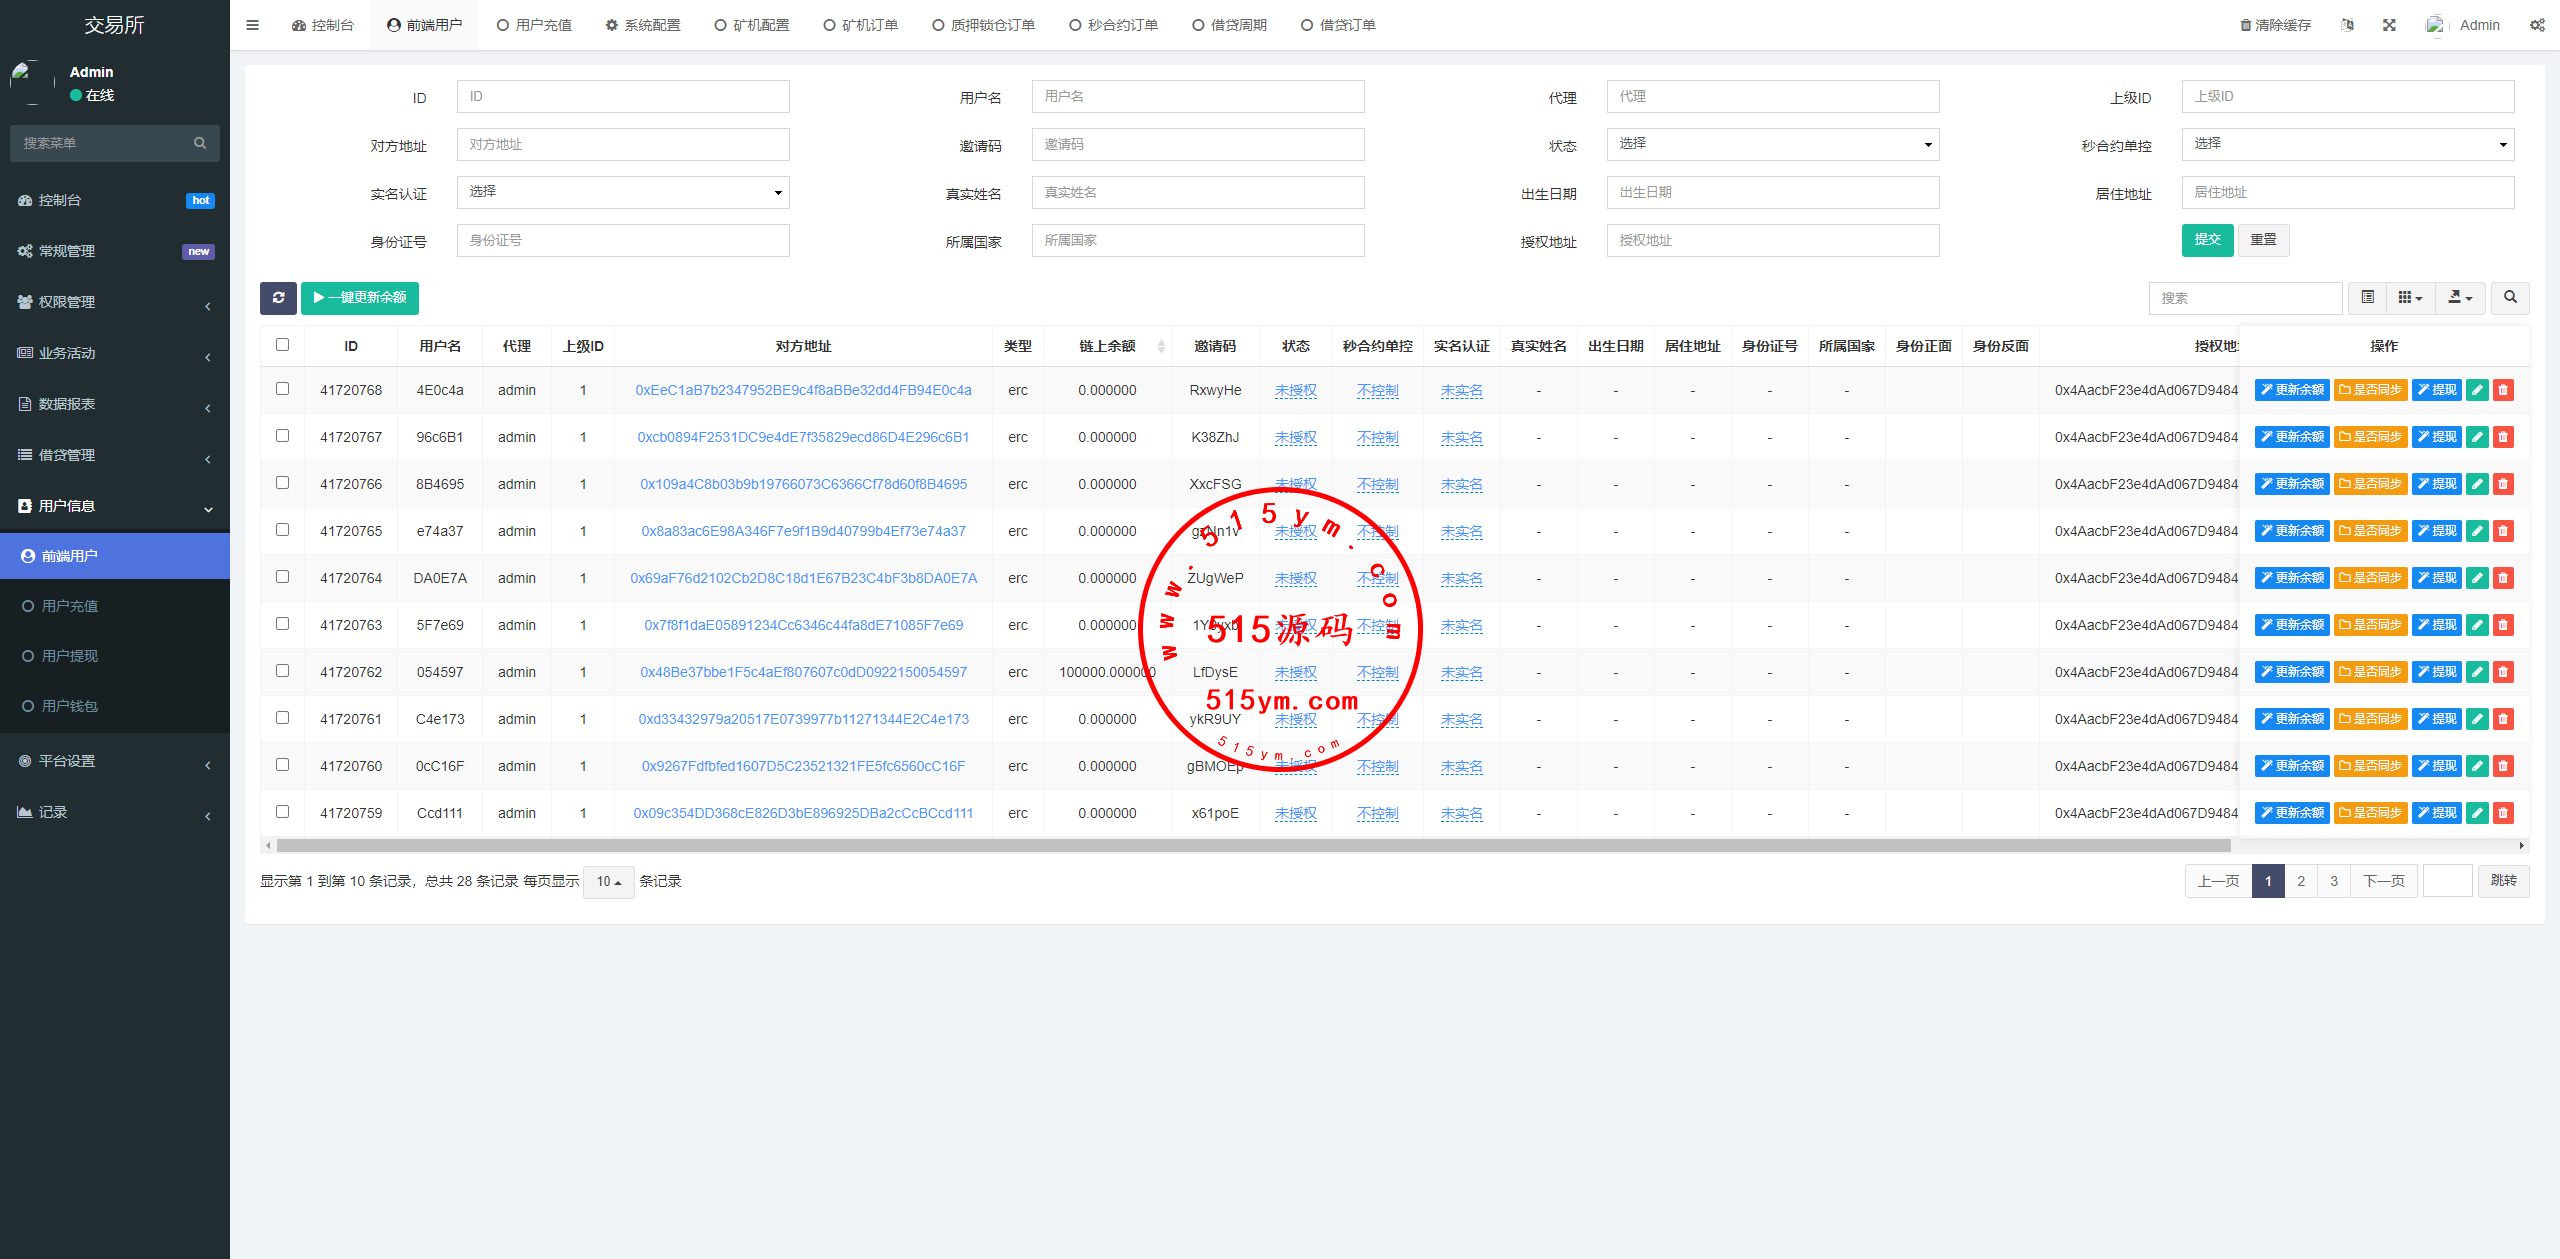Click the fullscreen icon in top bar
Viewport: 2560px width, 1259px height.
coord(2389,25)
